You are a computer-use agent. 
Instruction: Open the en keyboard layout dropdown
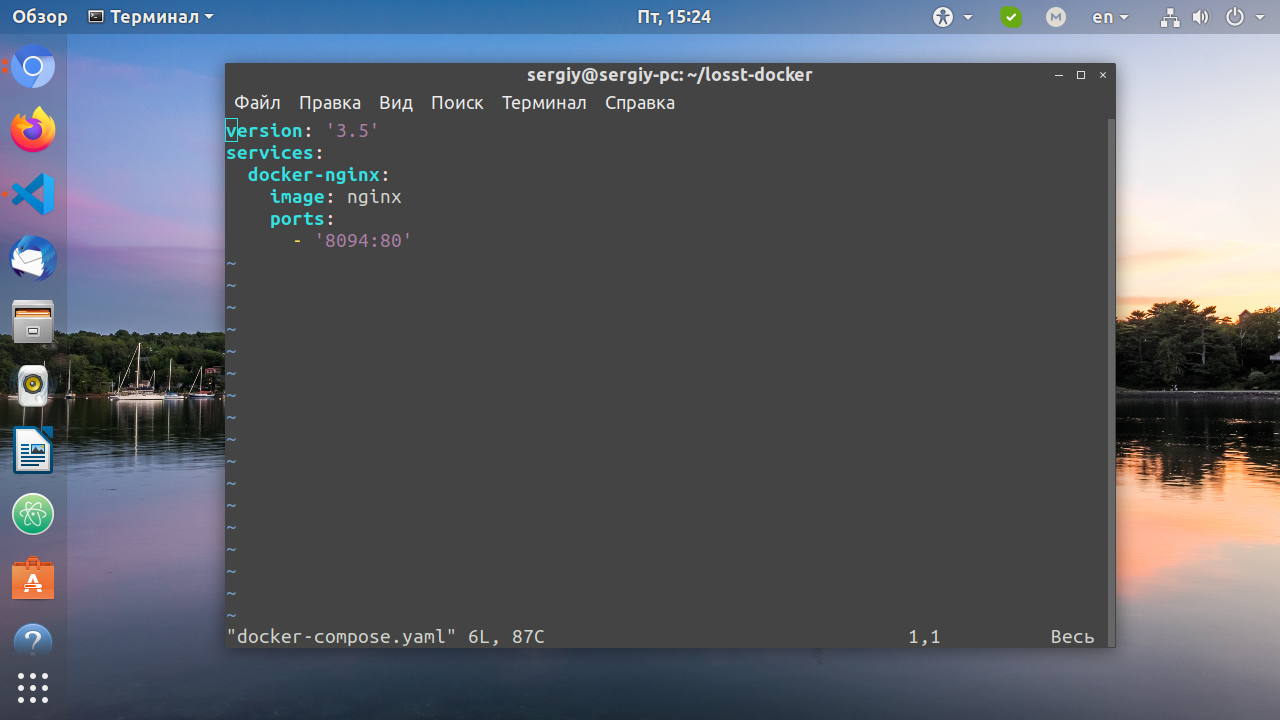coord(1110,17)
